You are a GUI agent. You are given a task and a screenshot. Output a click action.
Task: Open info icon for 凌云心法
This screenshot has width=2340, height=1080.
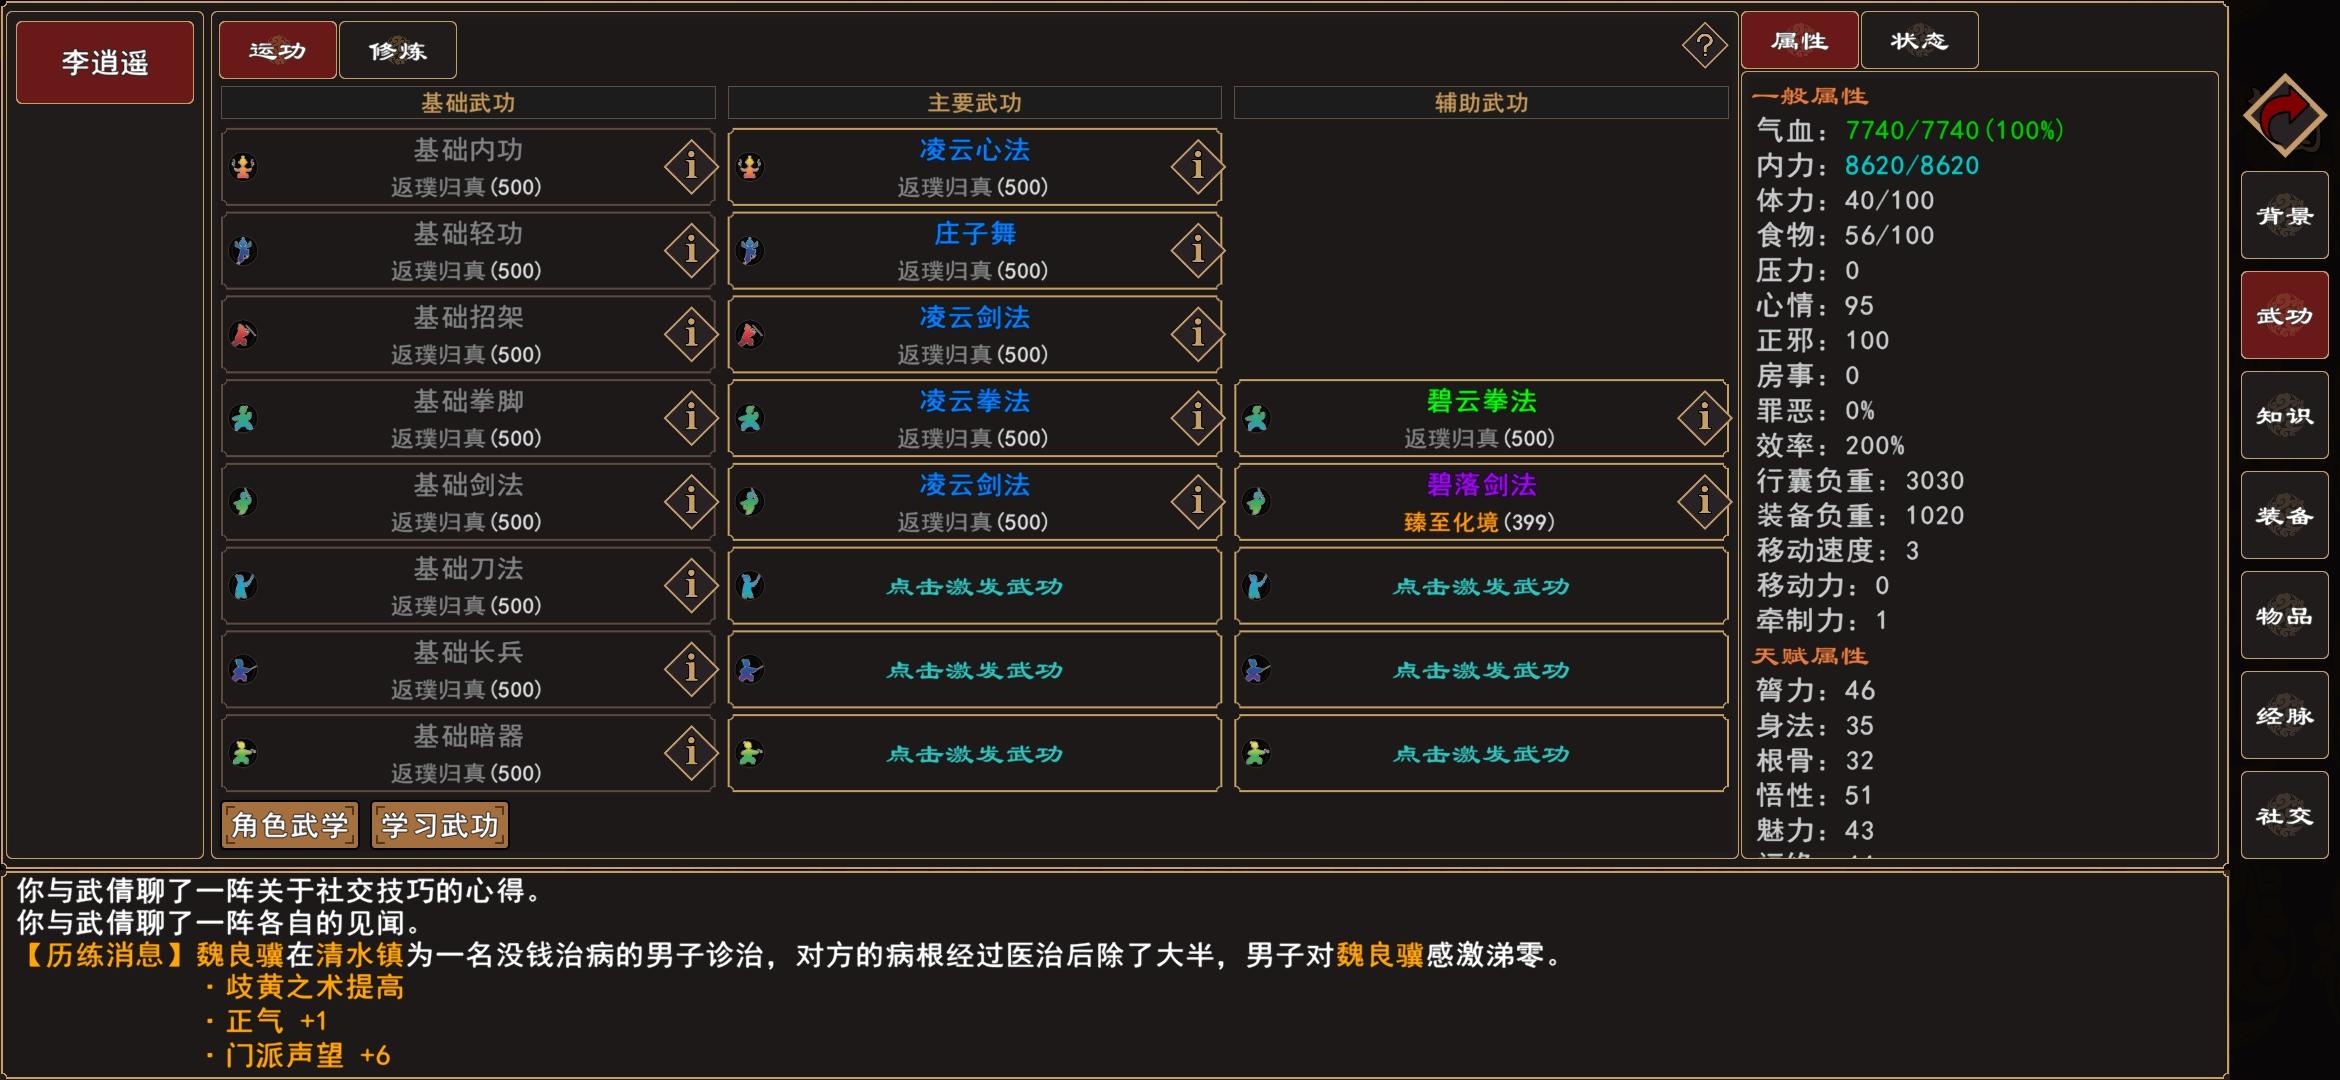(1197, 166)
